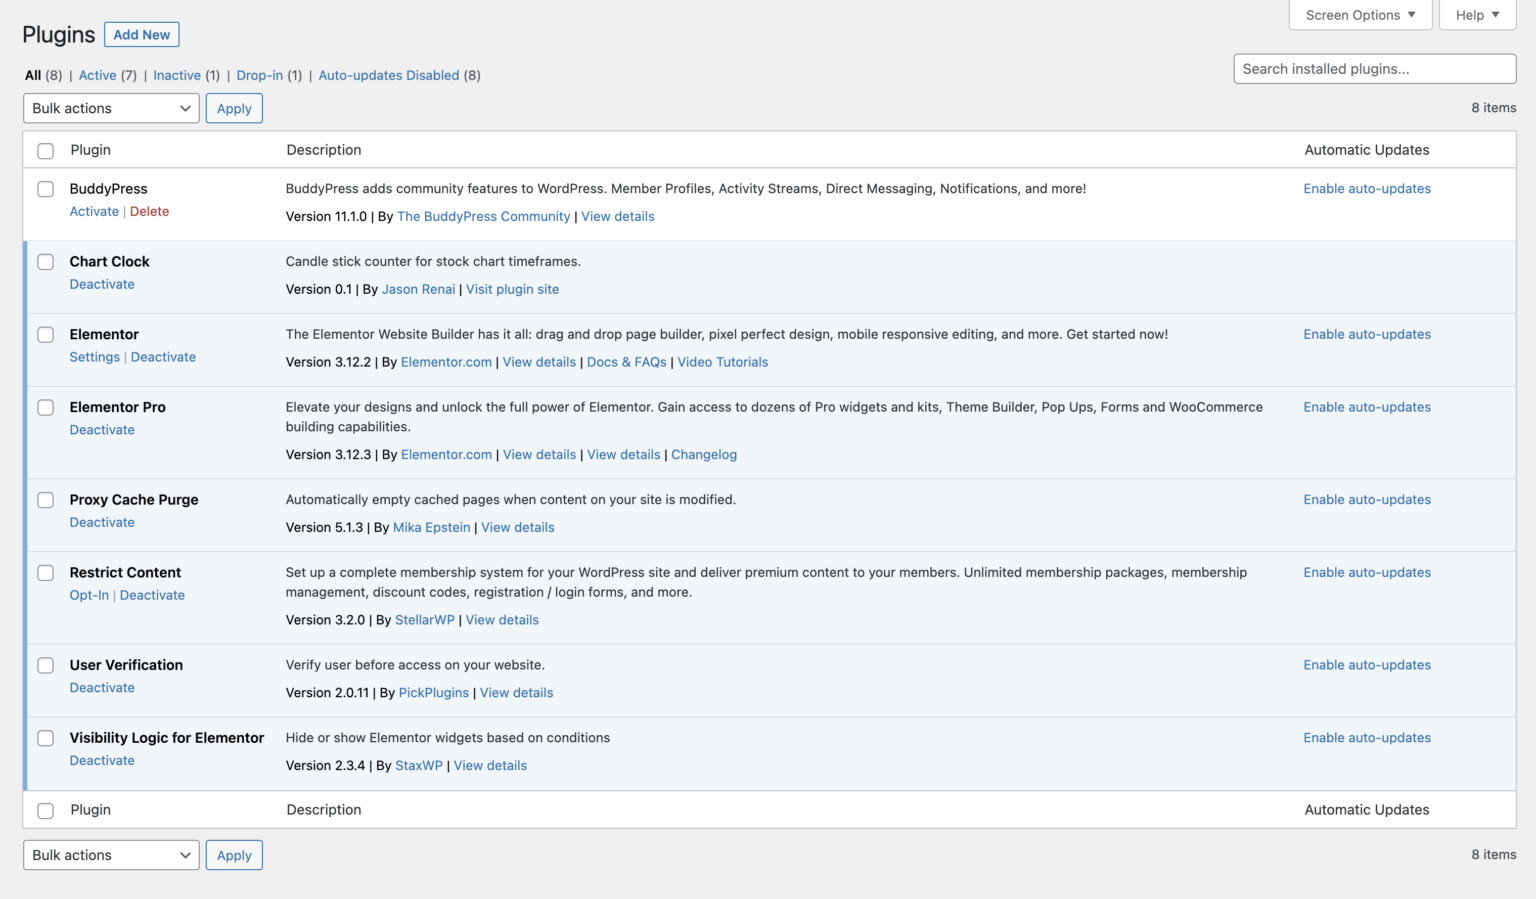
Task: Click the Add New plugin button
Action: tap(142, 35)
